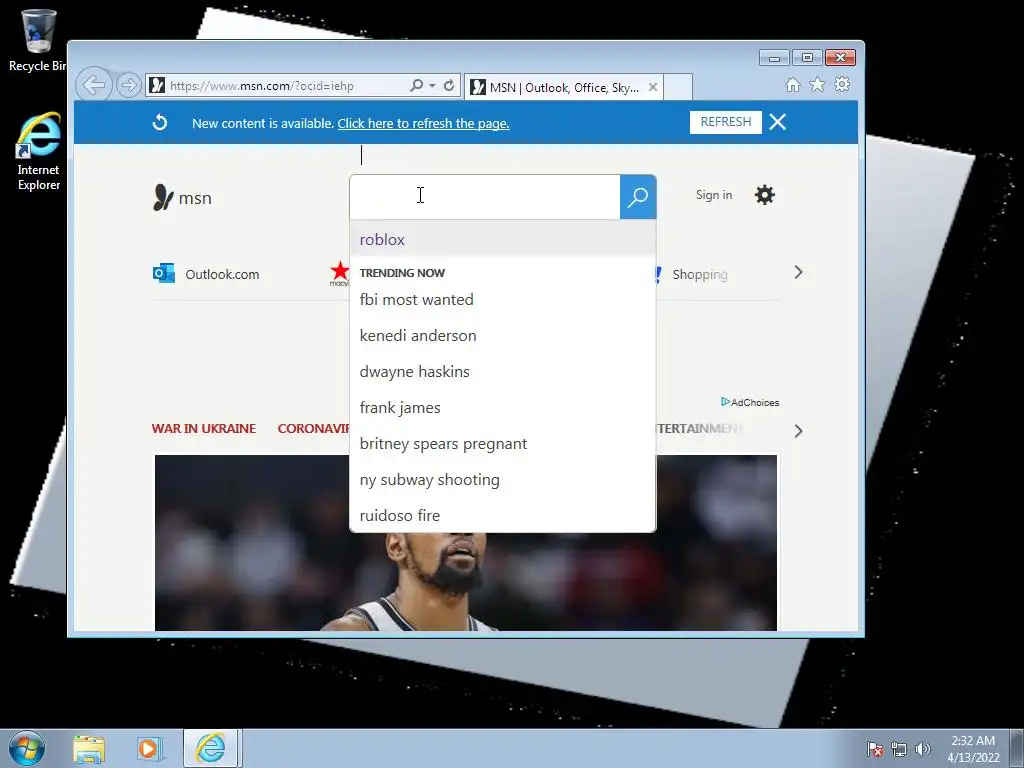Expand news categories with right chevron
Image resolution: width=1024 pixels, height=768 pixels.
[798, 431]
